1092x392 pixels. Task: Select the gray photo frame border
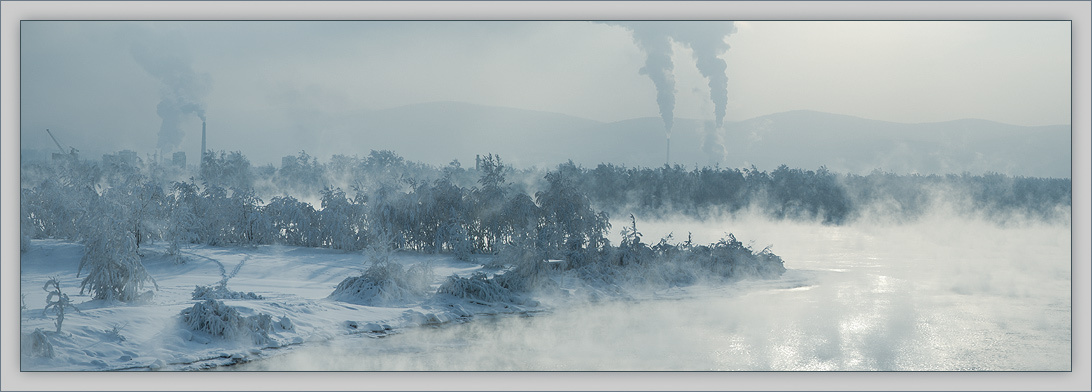point(546,10)
